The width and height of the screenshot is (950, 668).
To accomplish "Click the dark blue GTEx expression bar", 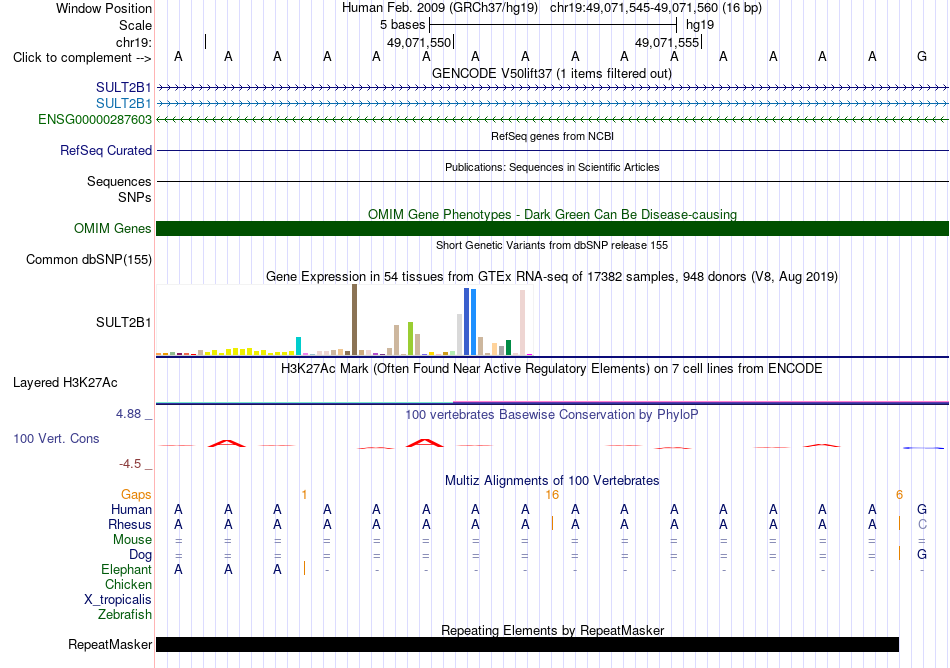I will 467,322.
